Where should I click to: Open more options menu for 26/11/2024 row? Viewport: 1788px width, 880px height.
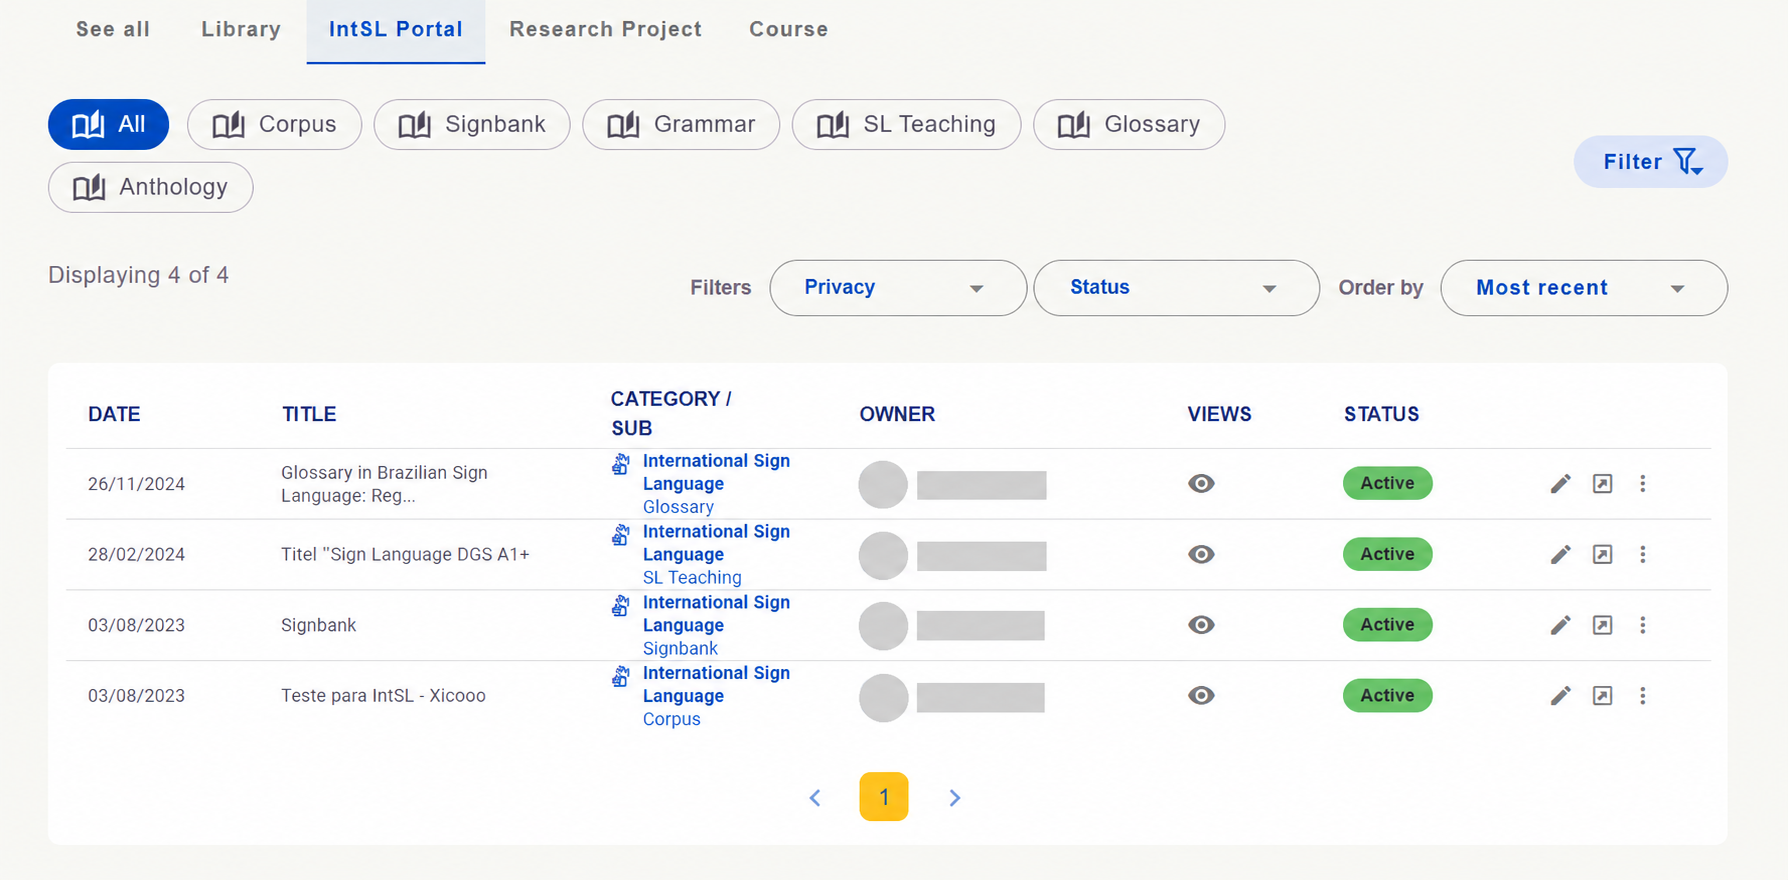pos(1642,484)
